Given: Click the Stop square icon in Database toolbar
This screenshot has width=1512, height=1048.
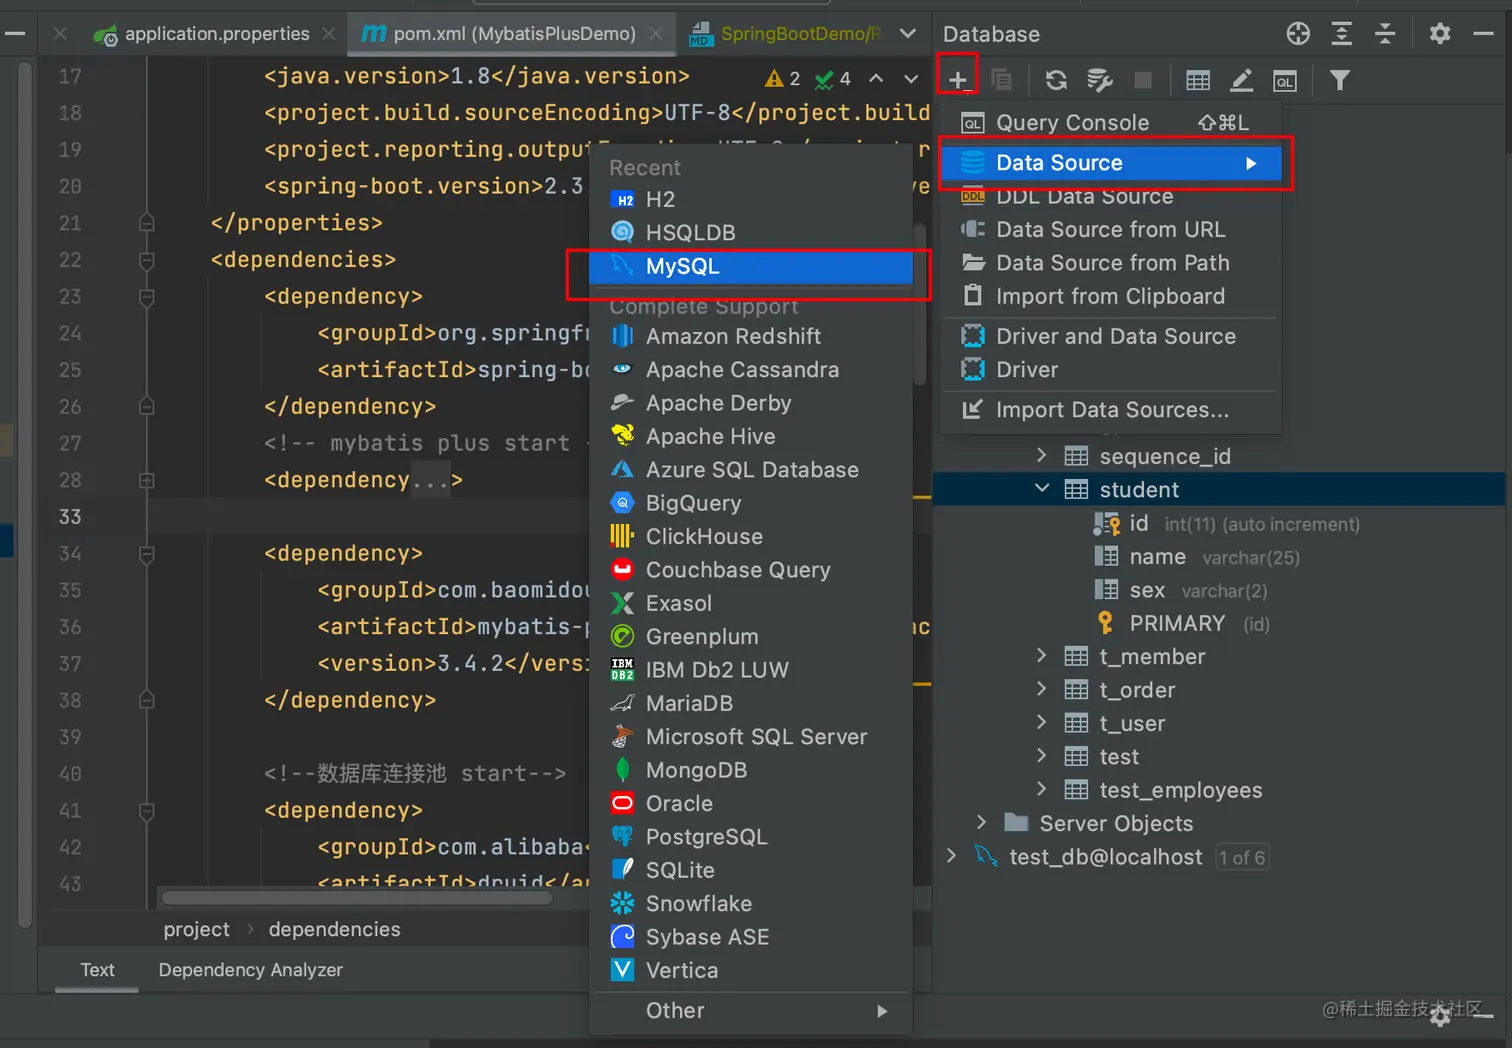Looking at the screenshot, I should [x=1143, y=80].
